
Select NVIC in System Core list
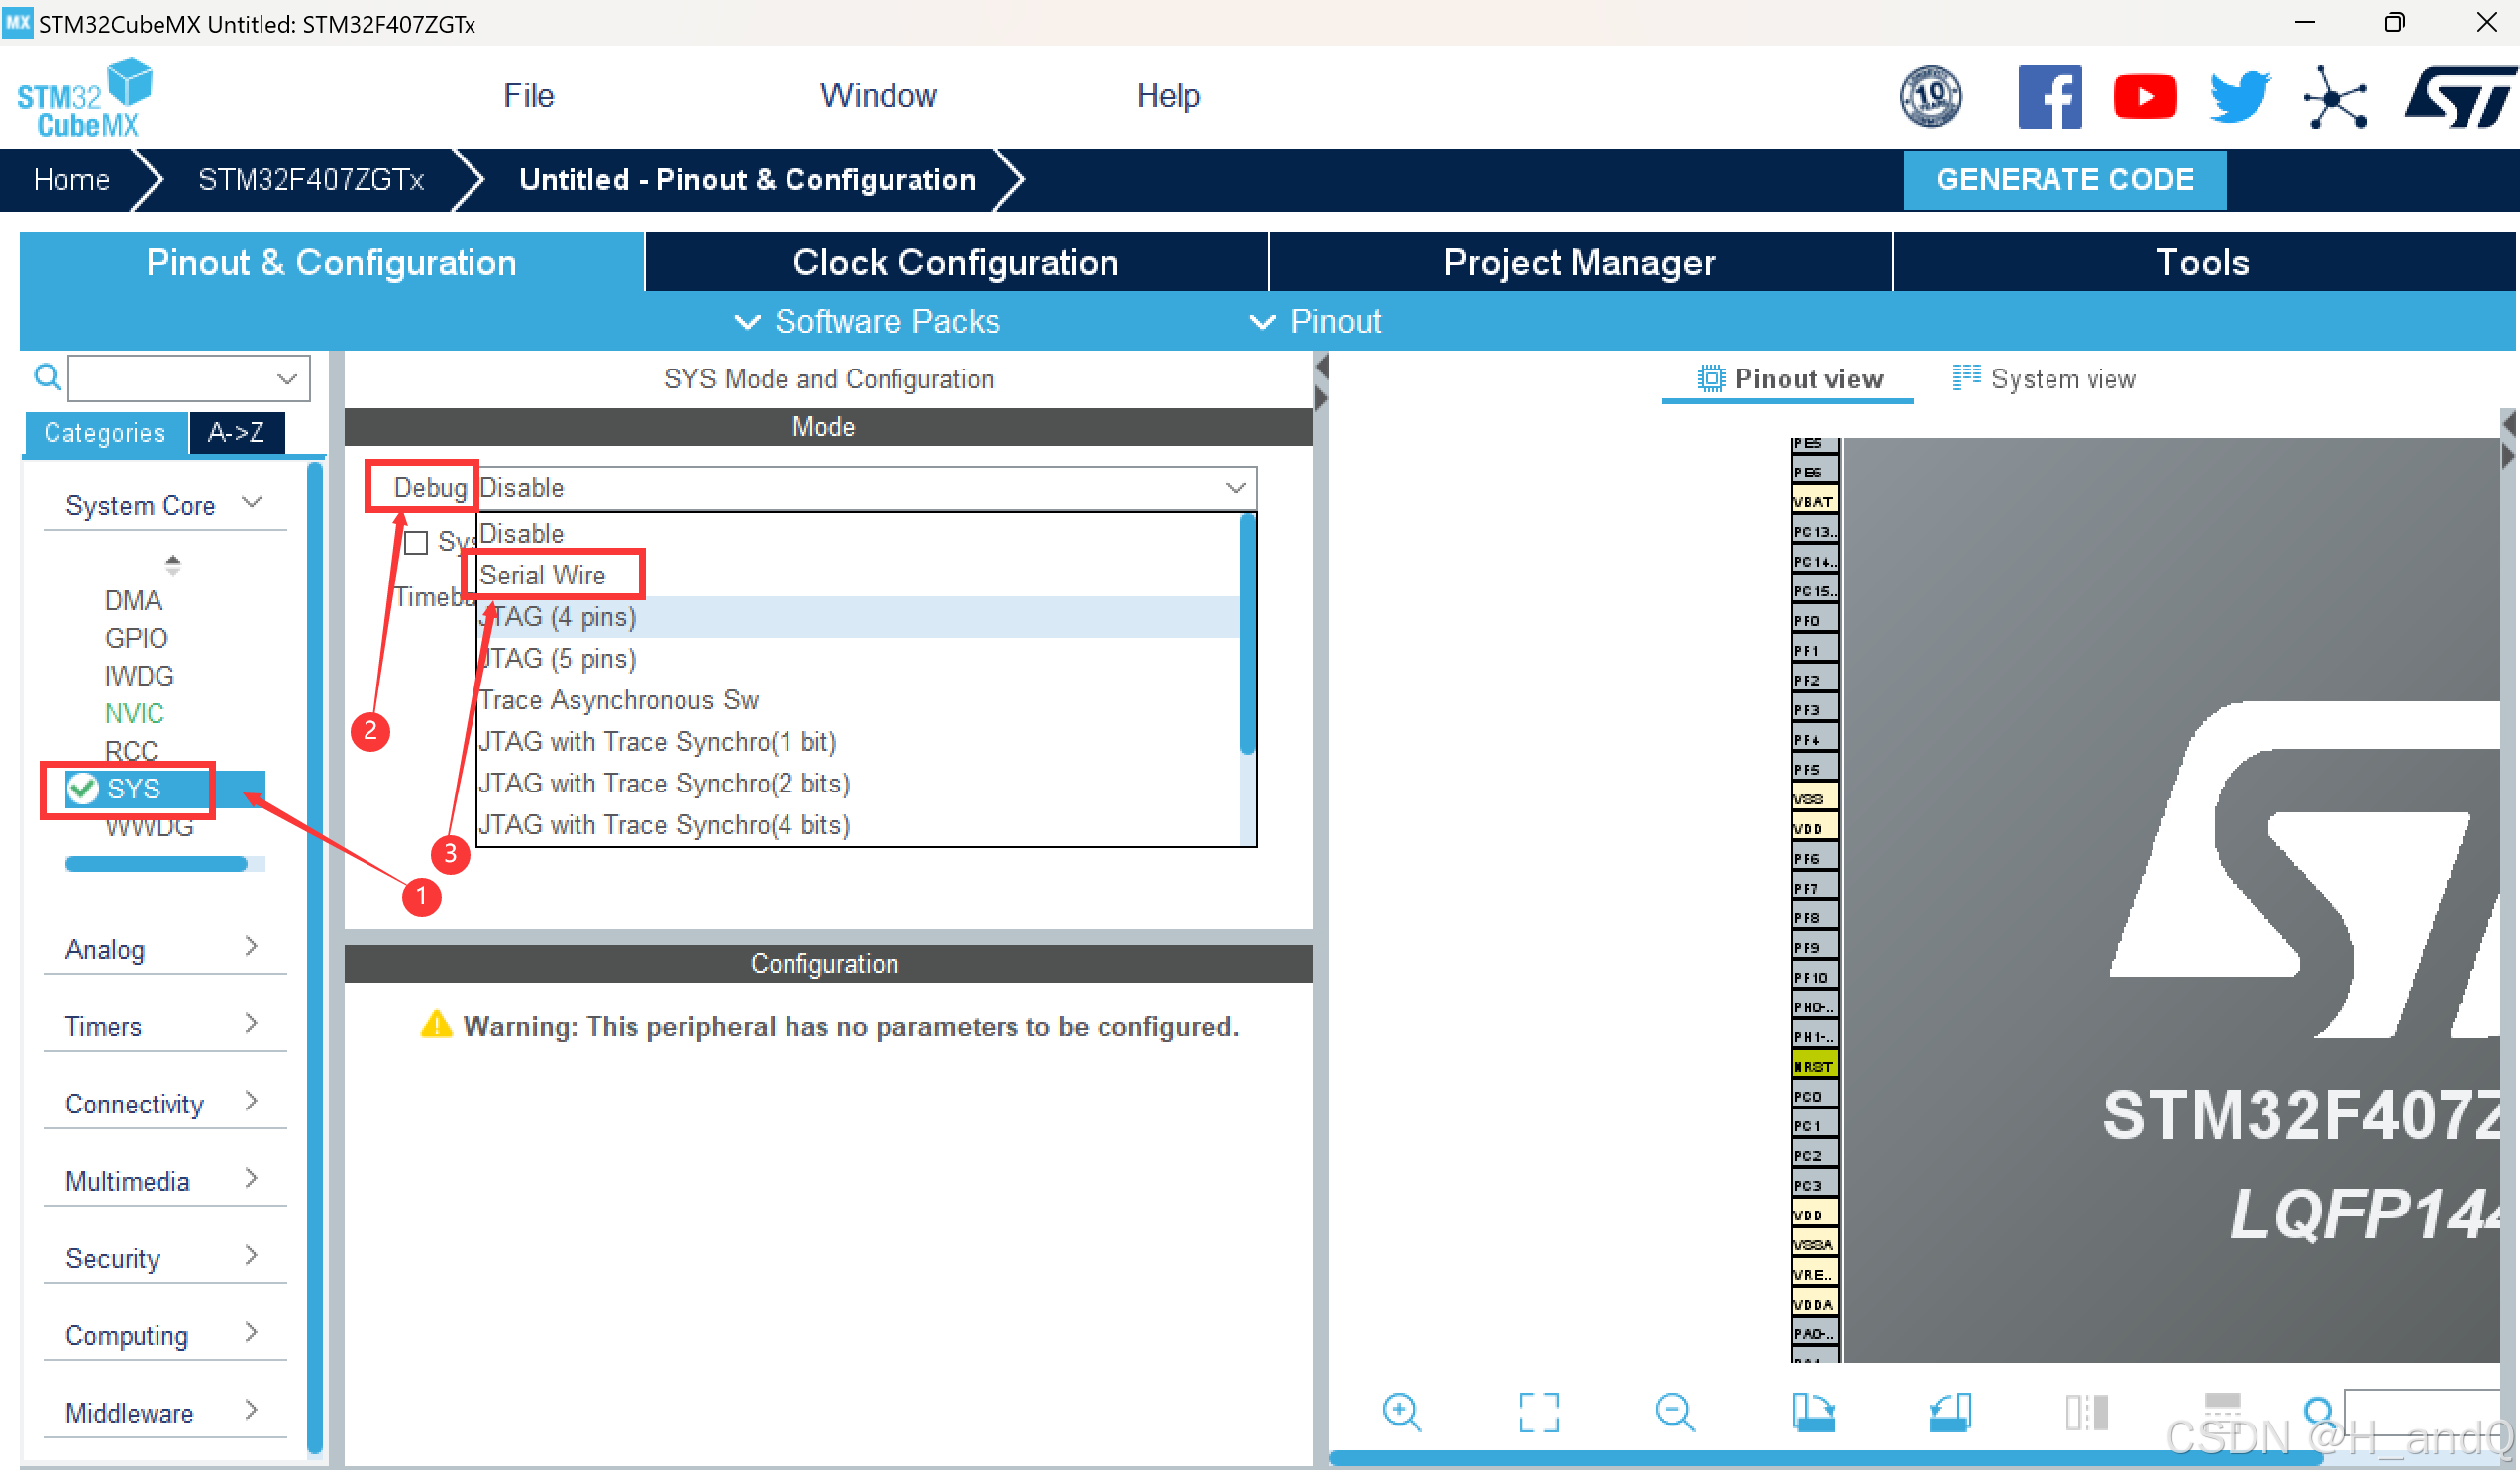tap(134, 714)
